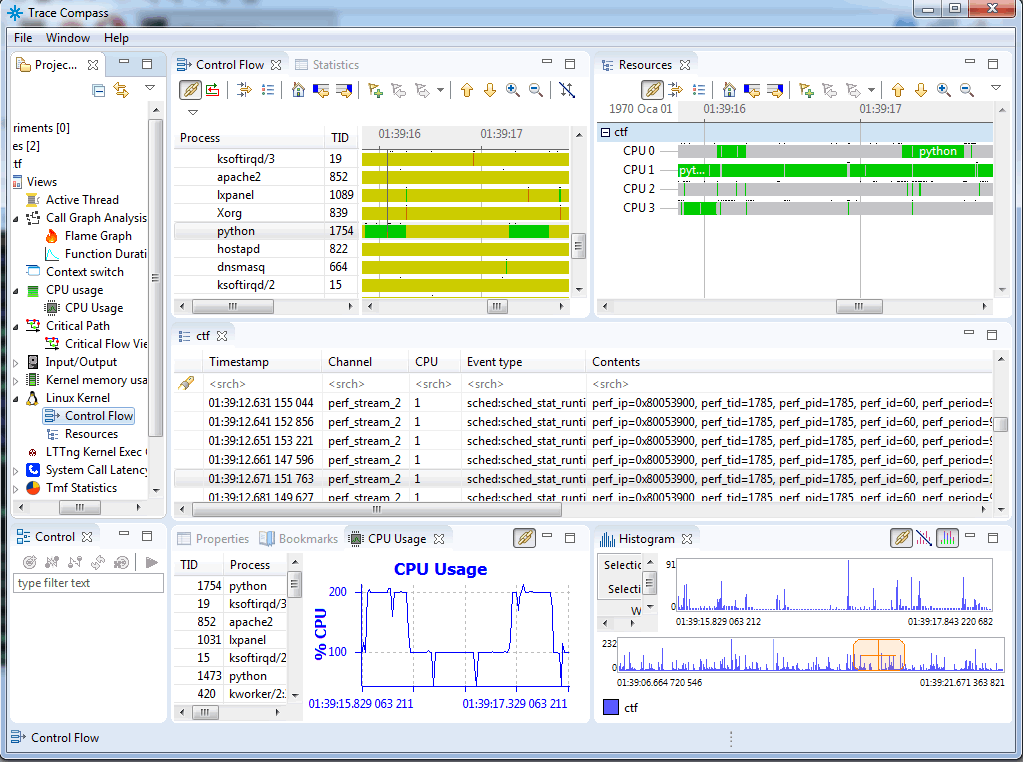This screenshot has height=762, width=1023.
Task: Open the Window menu
Action: click(68, 38)
